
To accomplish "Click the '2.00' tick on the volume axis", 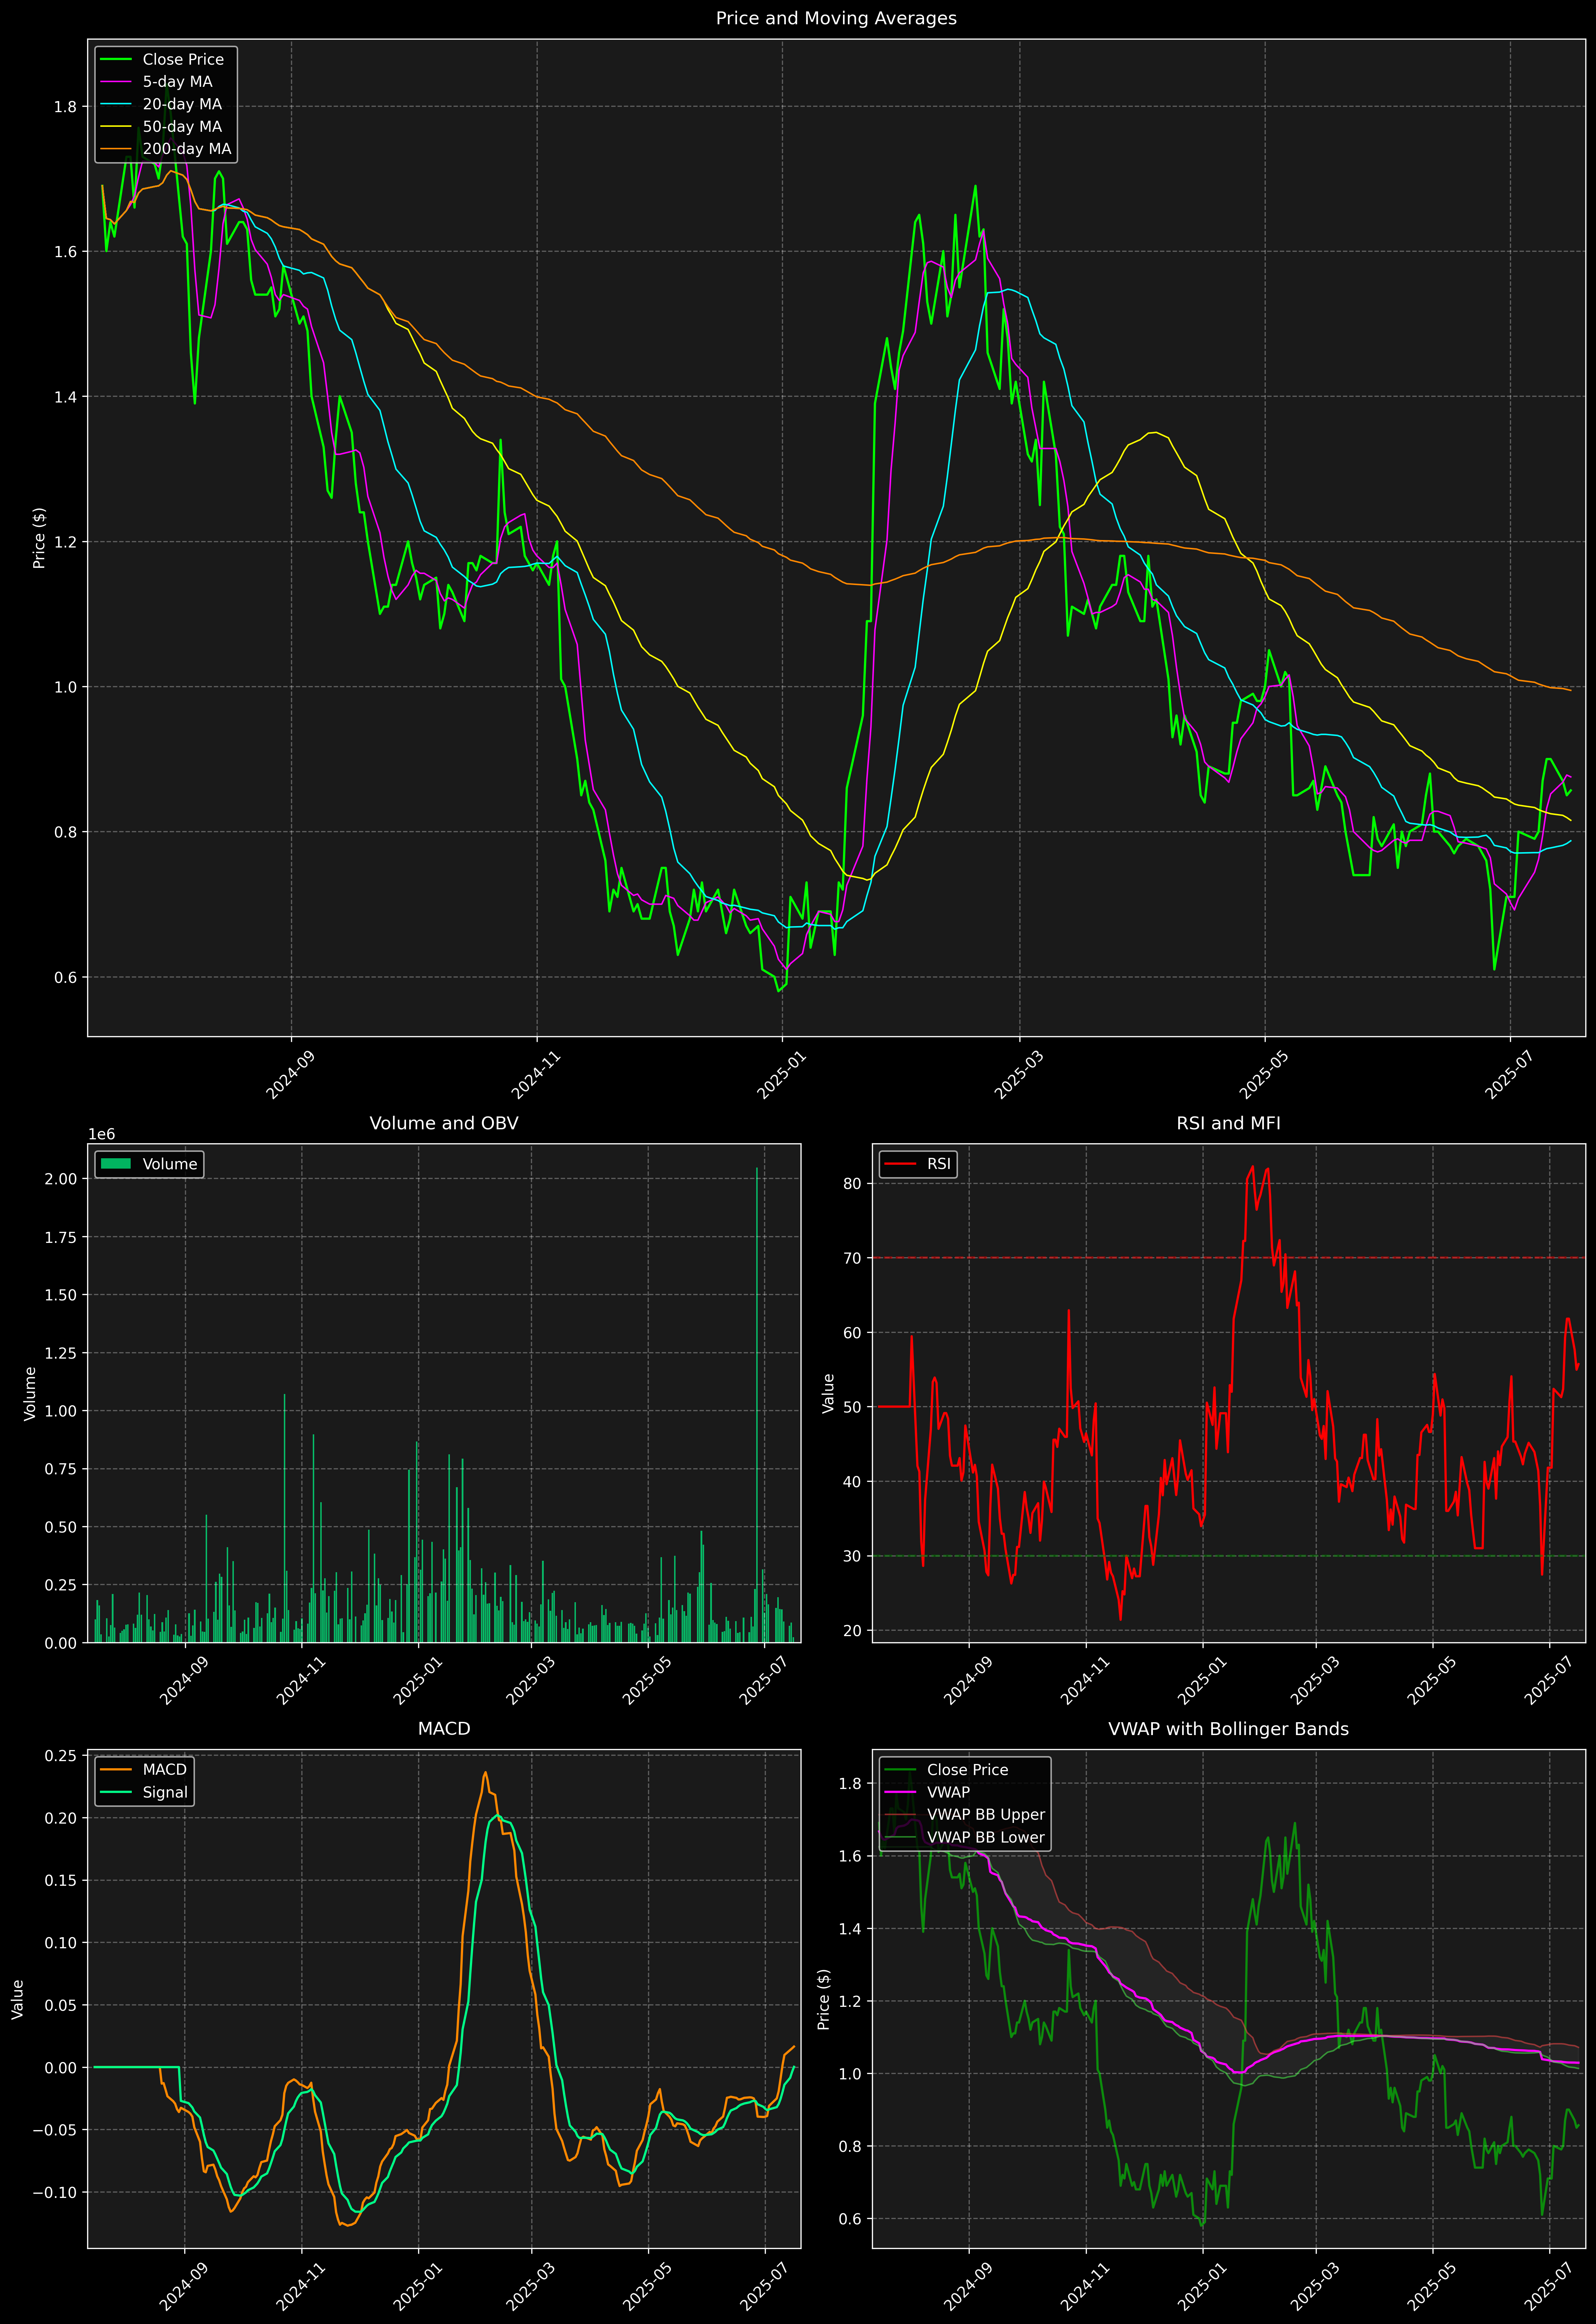I will click(61, 1179).
